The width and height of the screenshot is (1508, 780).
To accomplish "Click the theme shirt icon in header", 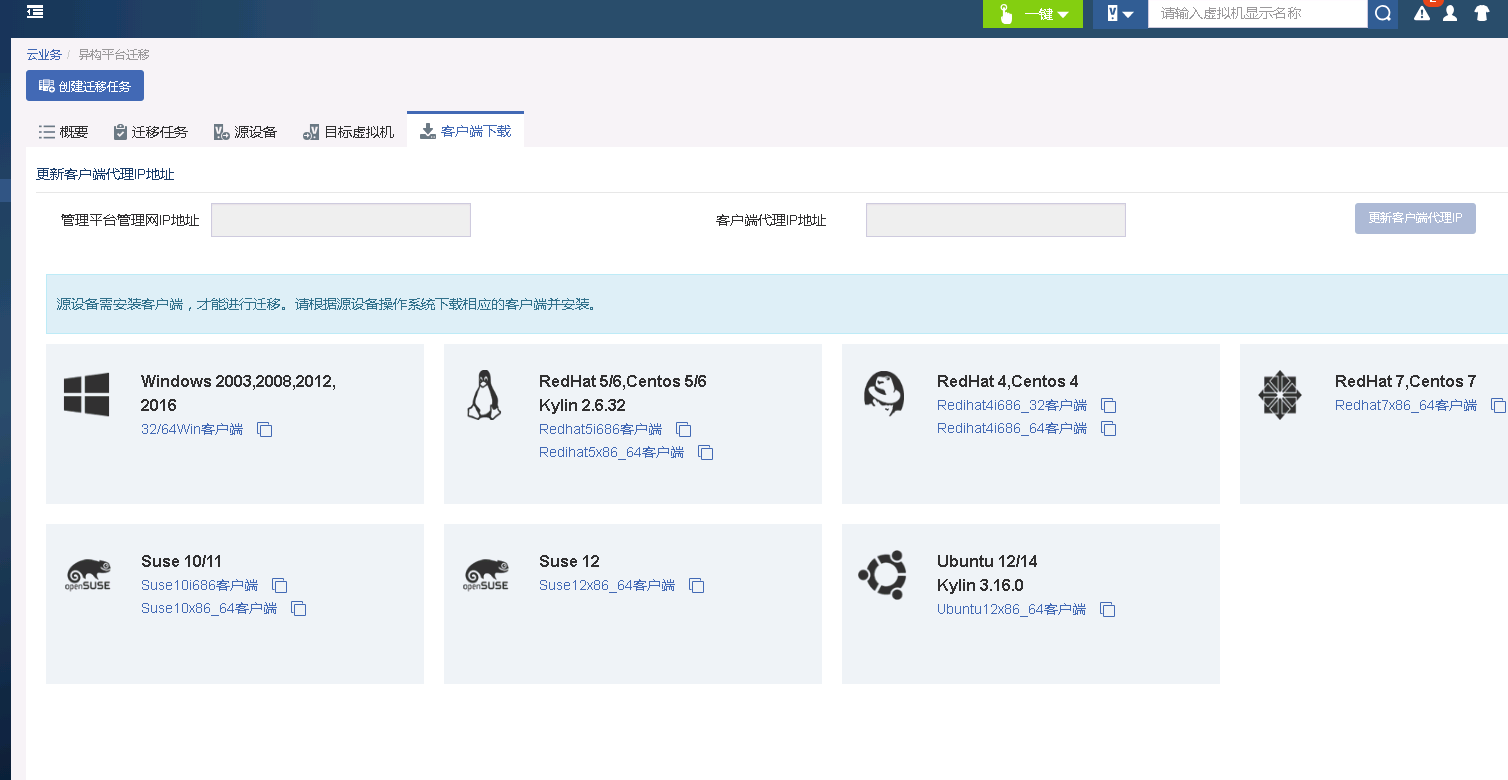I will tap(1482, 14).
